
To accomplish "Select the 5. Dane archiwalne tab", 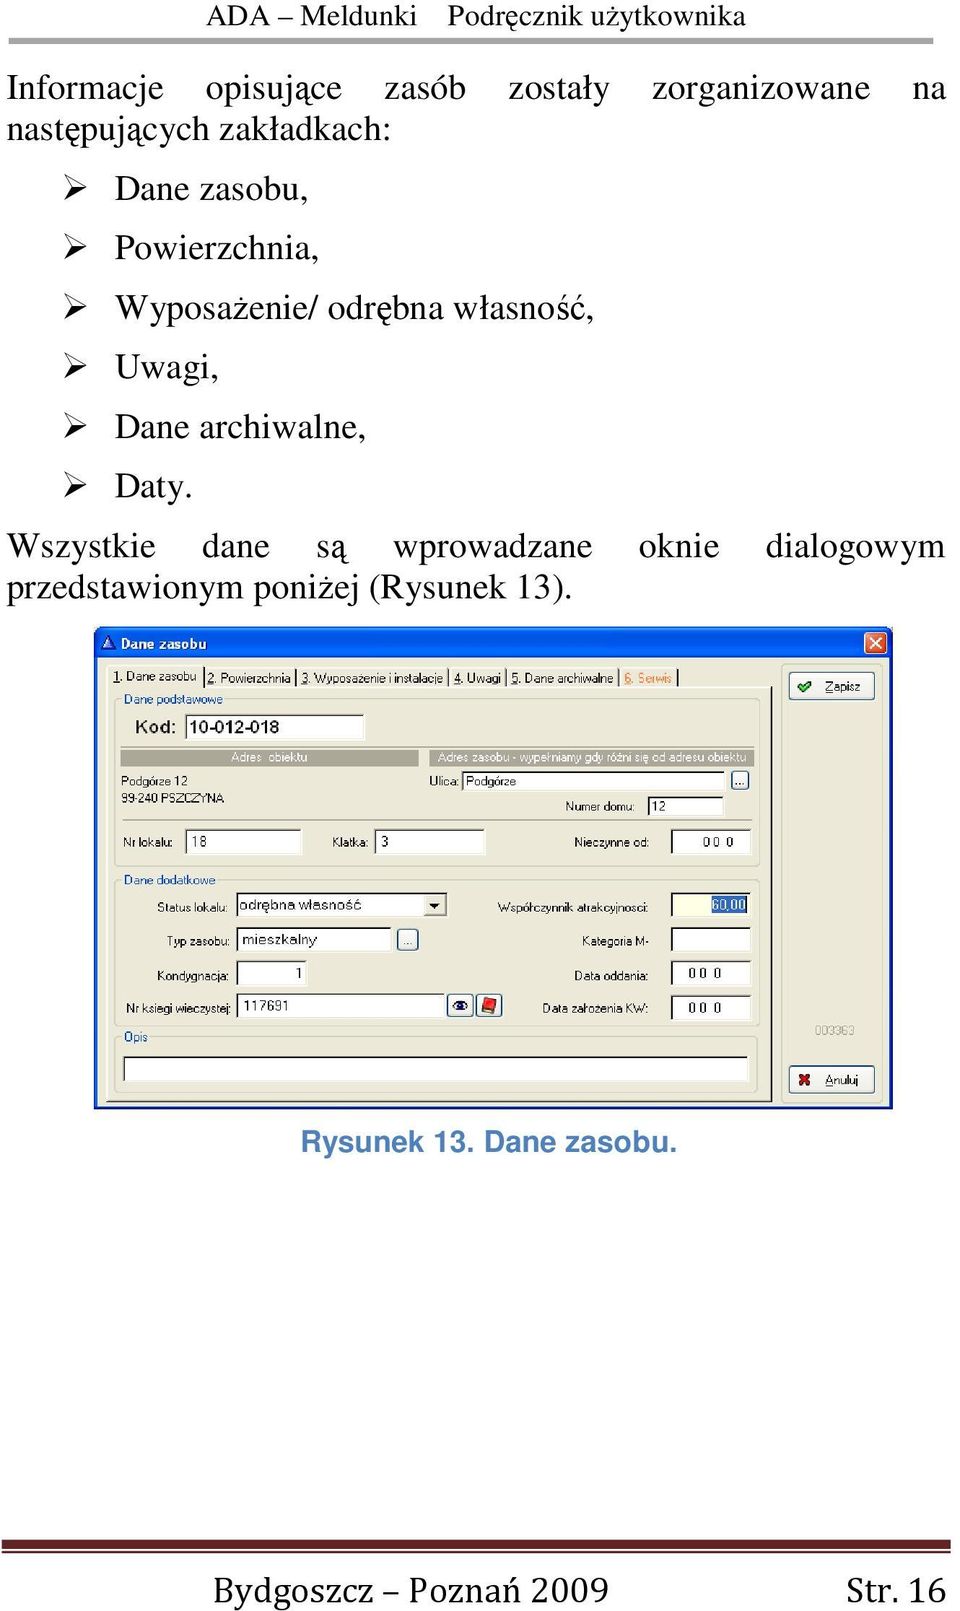I will (x=562, y=678).
